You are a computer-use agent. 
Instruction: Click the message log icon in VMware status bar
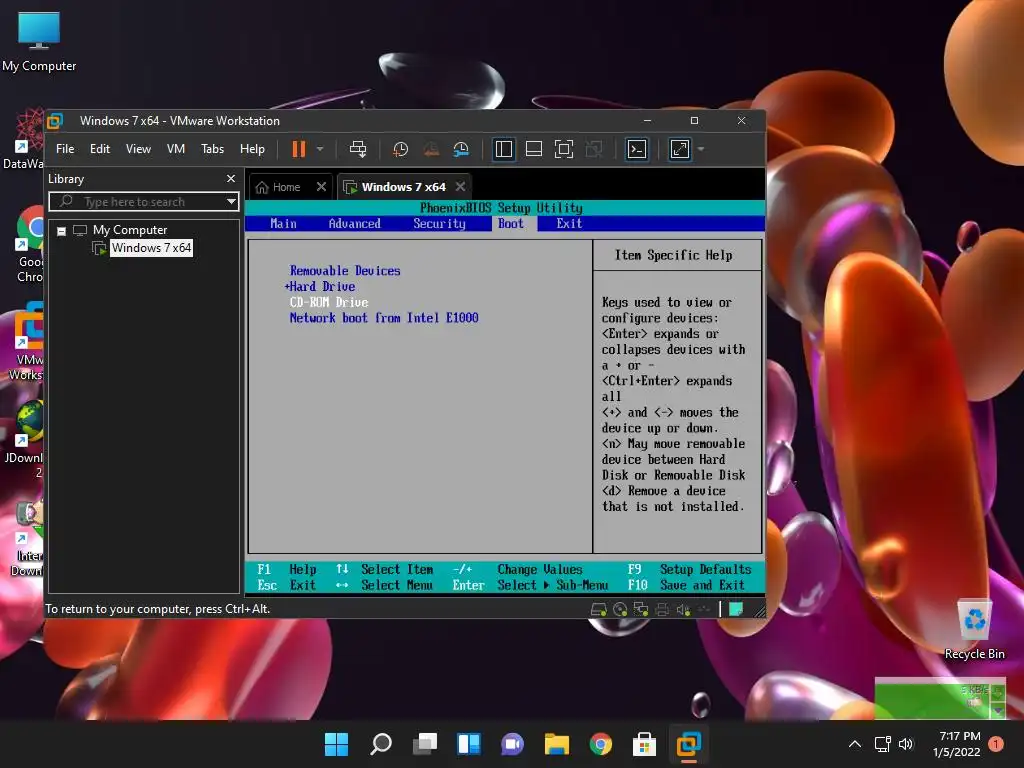click(736, 609)
